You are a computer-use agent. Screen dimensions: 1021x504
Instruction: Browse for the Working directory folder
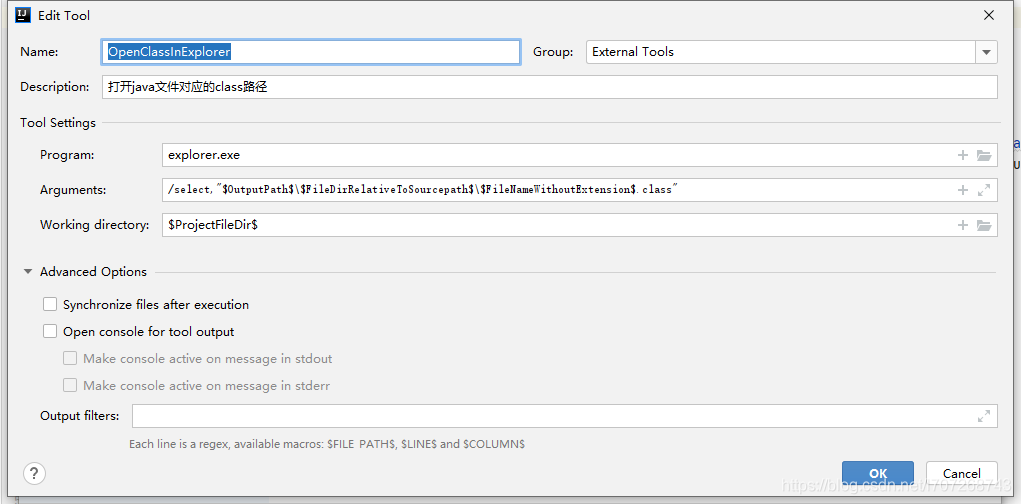pos(984,225)
